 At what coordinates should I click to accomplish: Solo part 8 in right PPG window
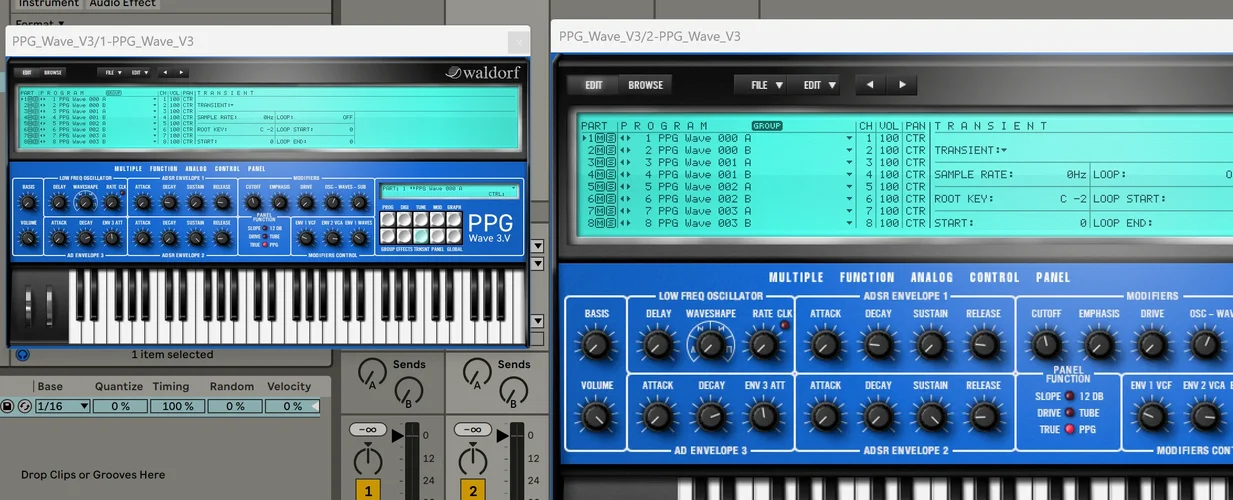[610, 223]
